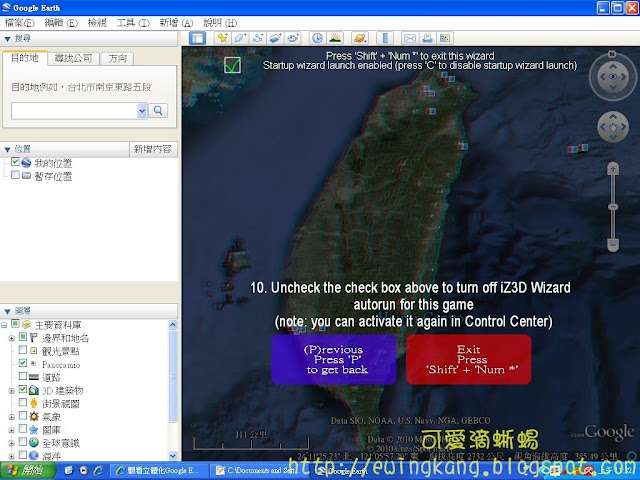Click the print icon
640x480 pixels.
tap(427, 38)
